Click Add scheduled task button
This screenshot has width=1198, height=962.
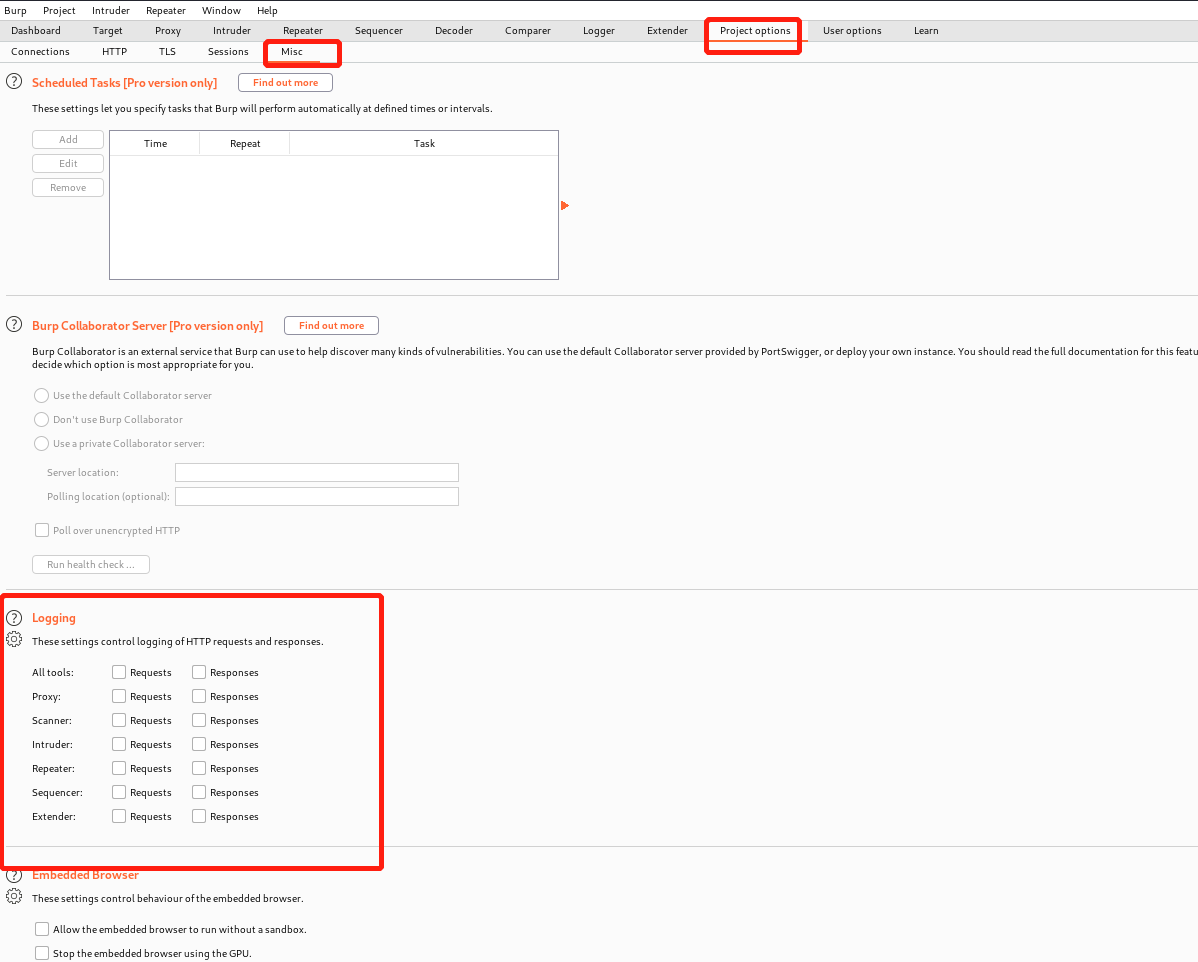pos(68,139)
